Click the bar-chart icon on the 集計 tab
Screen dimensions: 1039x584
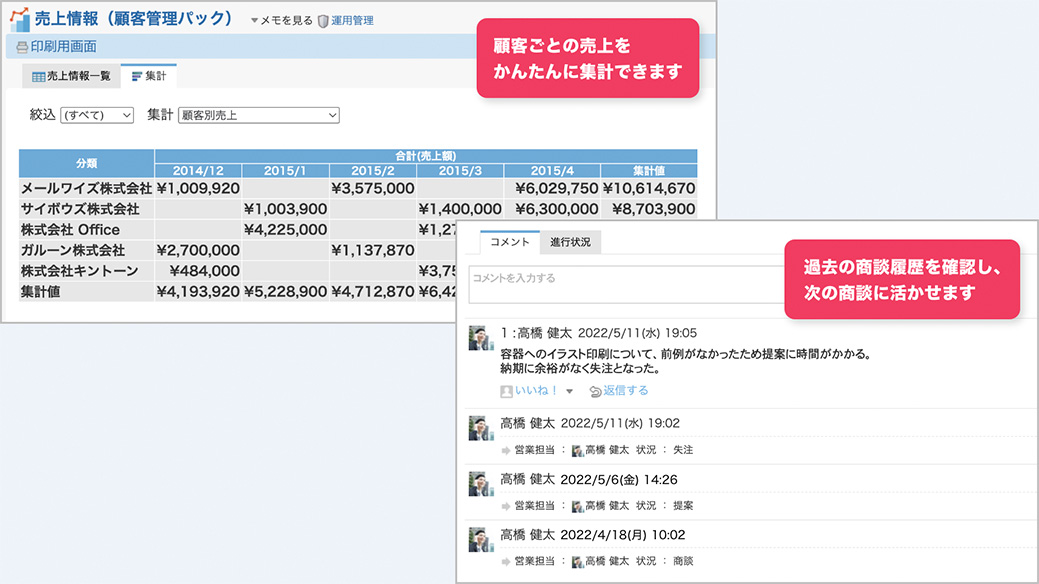click(137, 74)
